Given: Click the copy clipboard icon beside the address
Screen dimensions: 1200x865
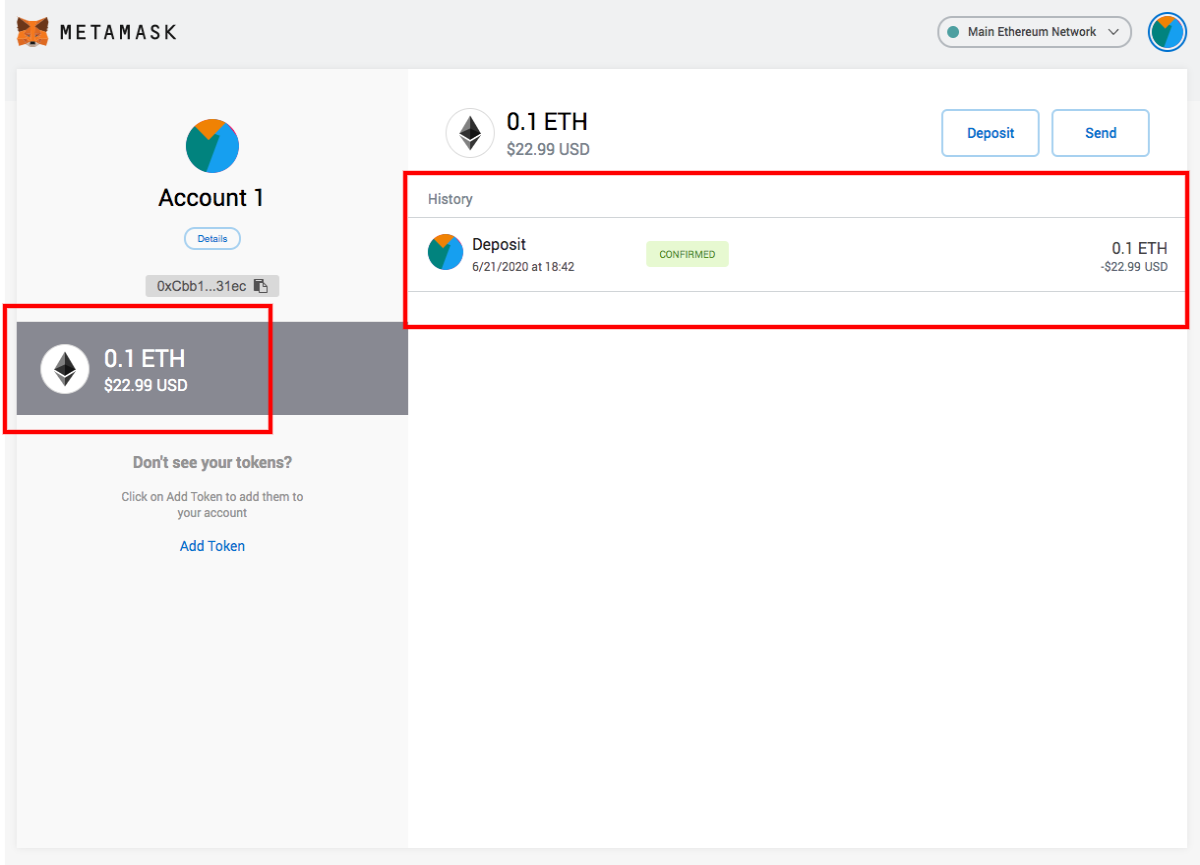Looking at the screenshot, I should tap(260, 286).
